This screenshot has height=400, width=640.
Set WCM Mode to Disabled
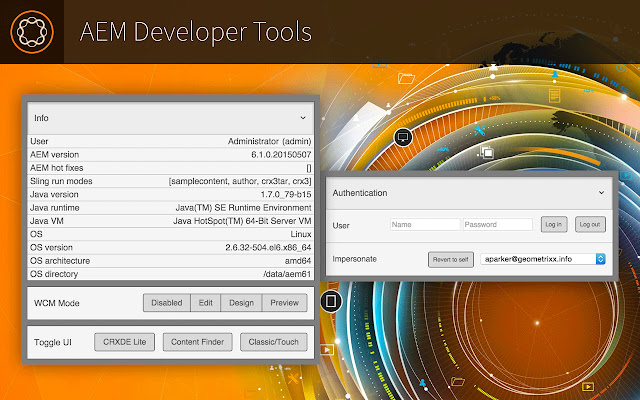(167, 303)
